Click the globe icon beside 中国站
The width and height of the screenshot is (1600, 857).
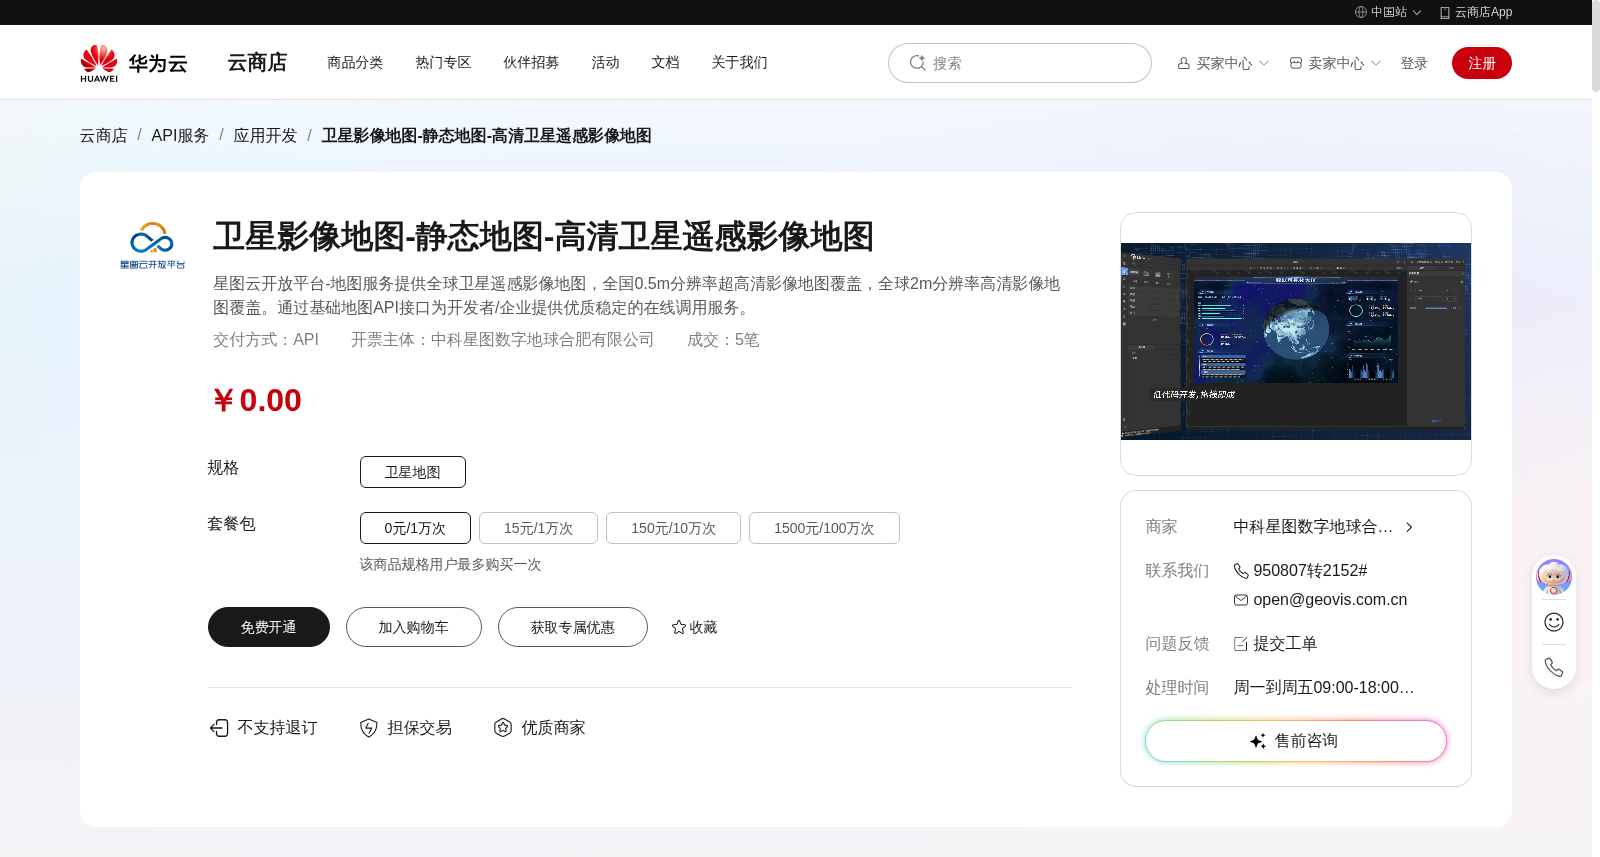(x=1360, y=12)
